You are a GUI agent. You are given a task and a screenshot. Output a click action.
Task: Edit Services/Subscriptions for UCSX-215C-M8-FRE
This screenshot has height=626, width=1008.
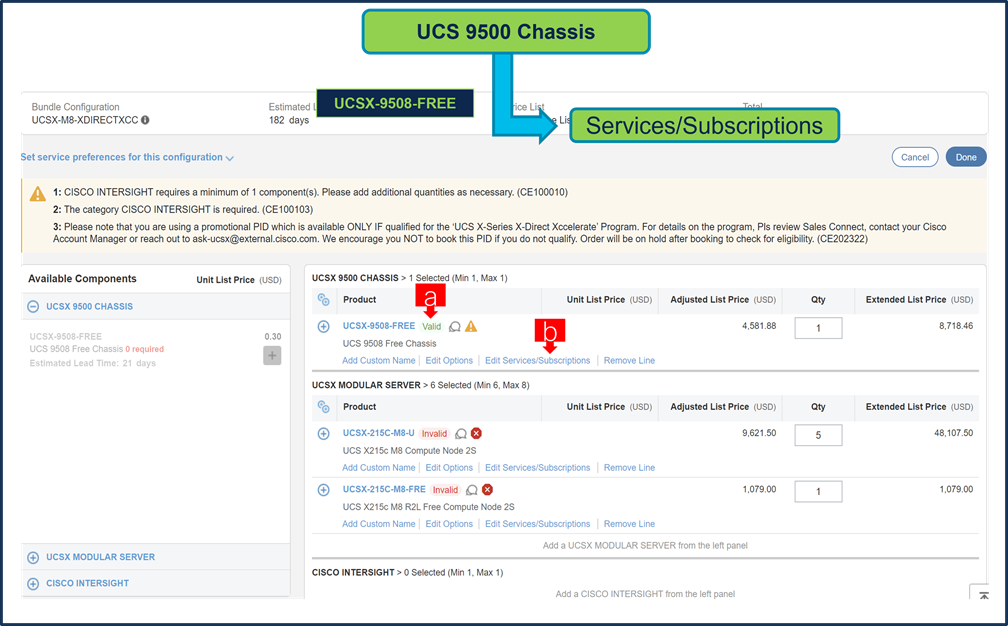(x=537, y=524)
